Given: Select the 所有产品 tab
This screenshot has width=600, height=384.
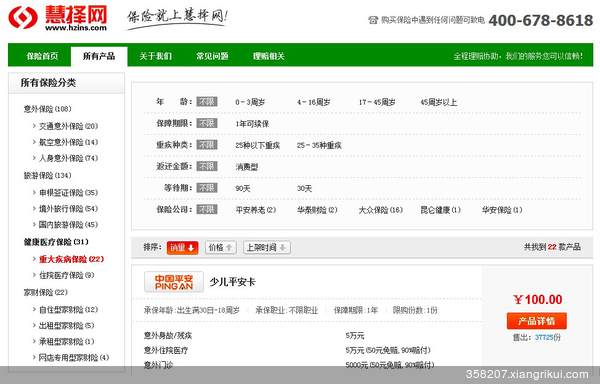Looking at the screenshot, I should click(x=99, y=56).
